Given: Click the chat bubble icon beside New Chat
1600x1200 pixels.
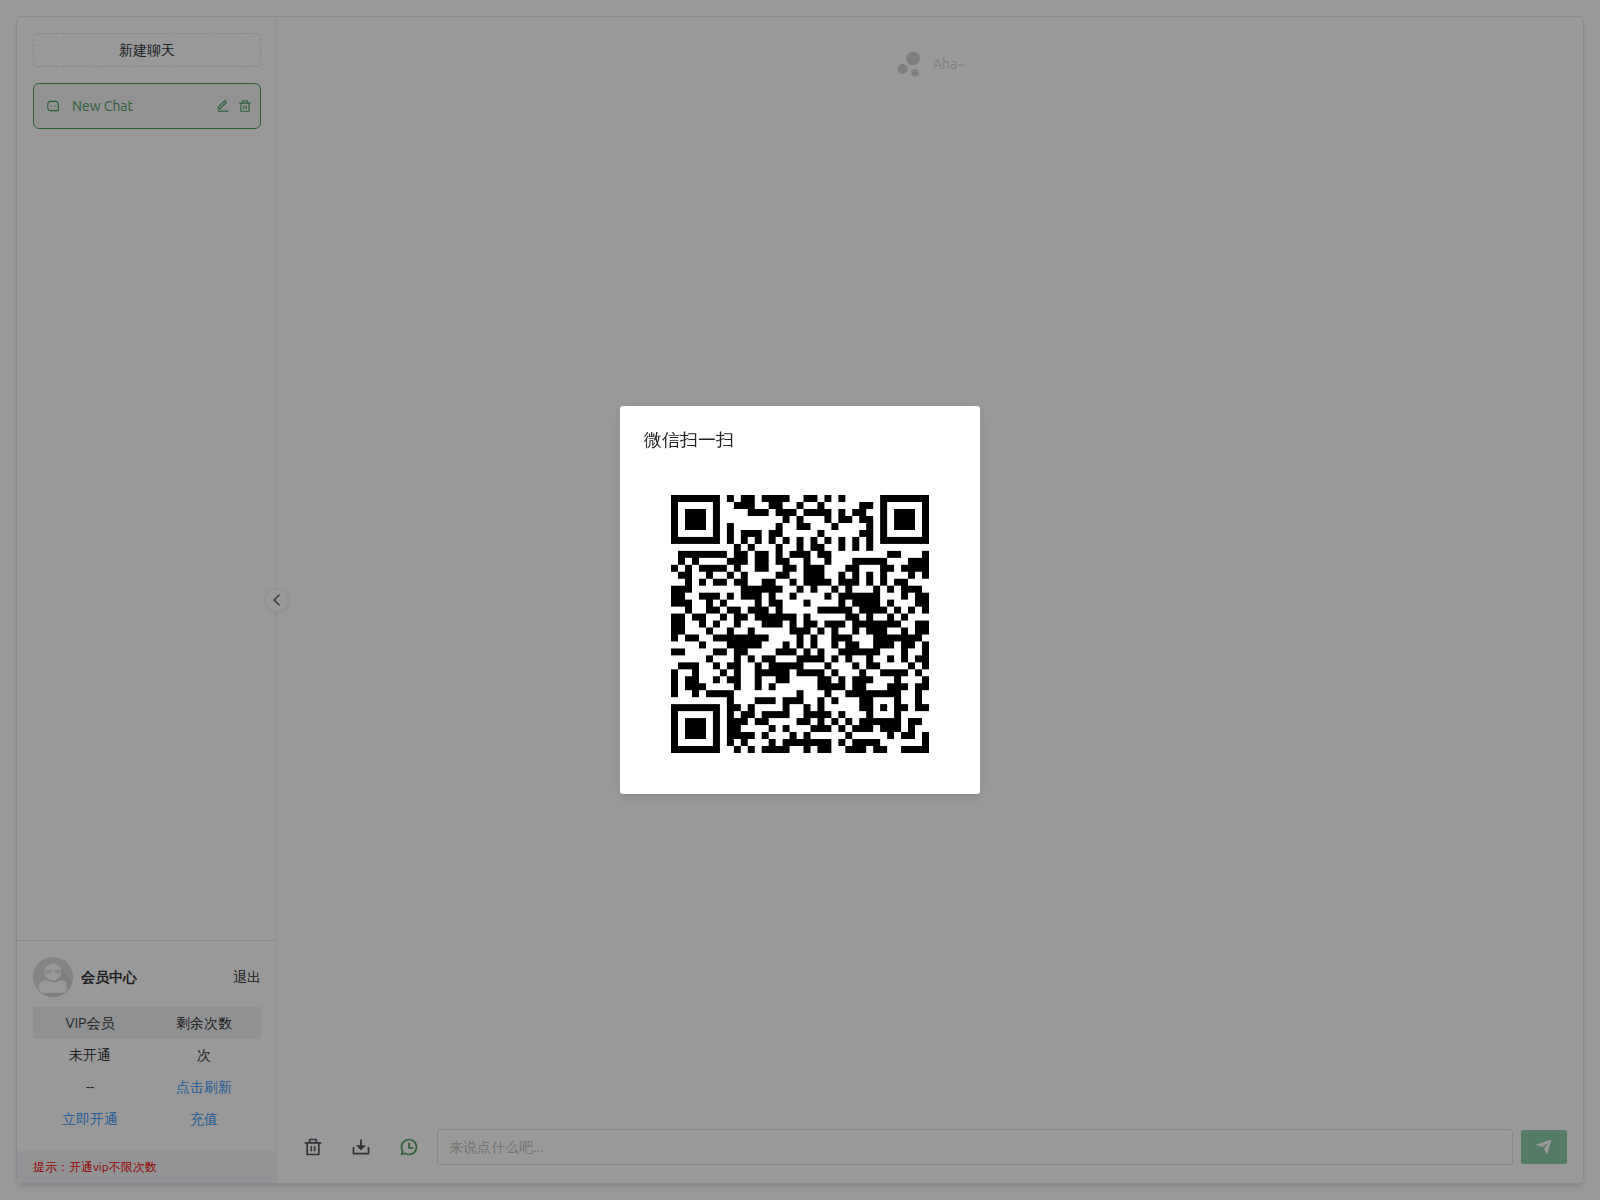Looking at the screenshot, I should (54, 106).
